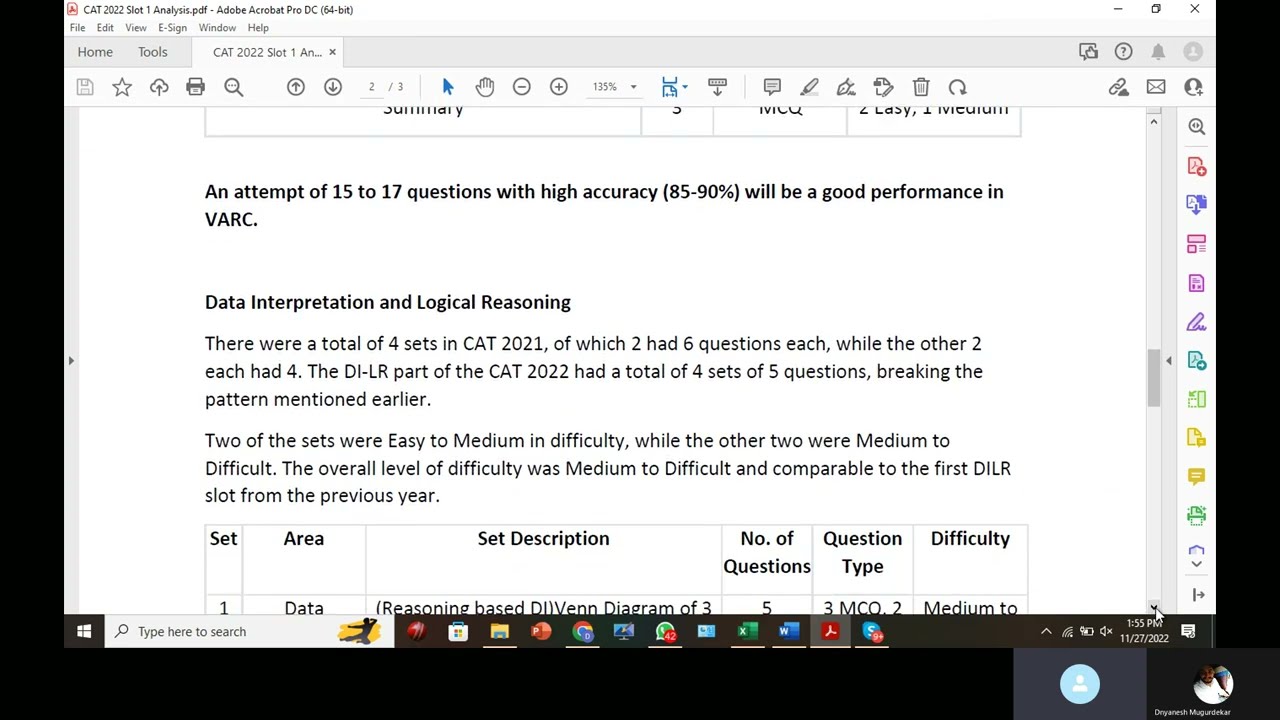
Task: Print the document with the printer icon
Action: tap(196, 87)
